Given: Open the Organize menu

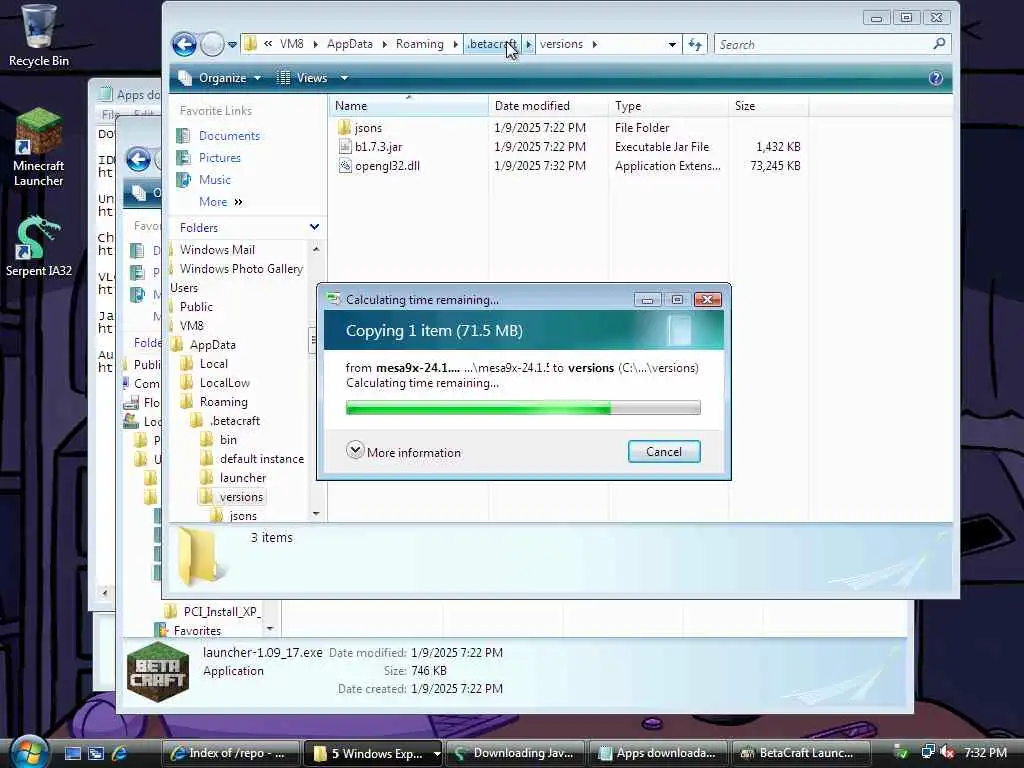Looking at the screenshot, I should 219,78.
